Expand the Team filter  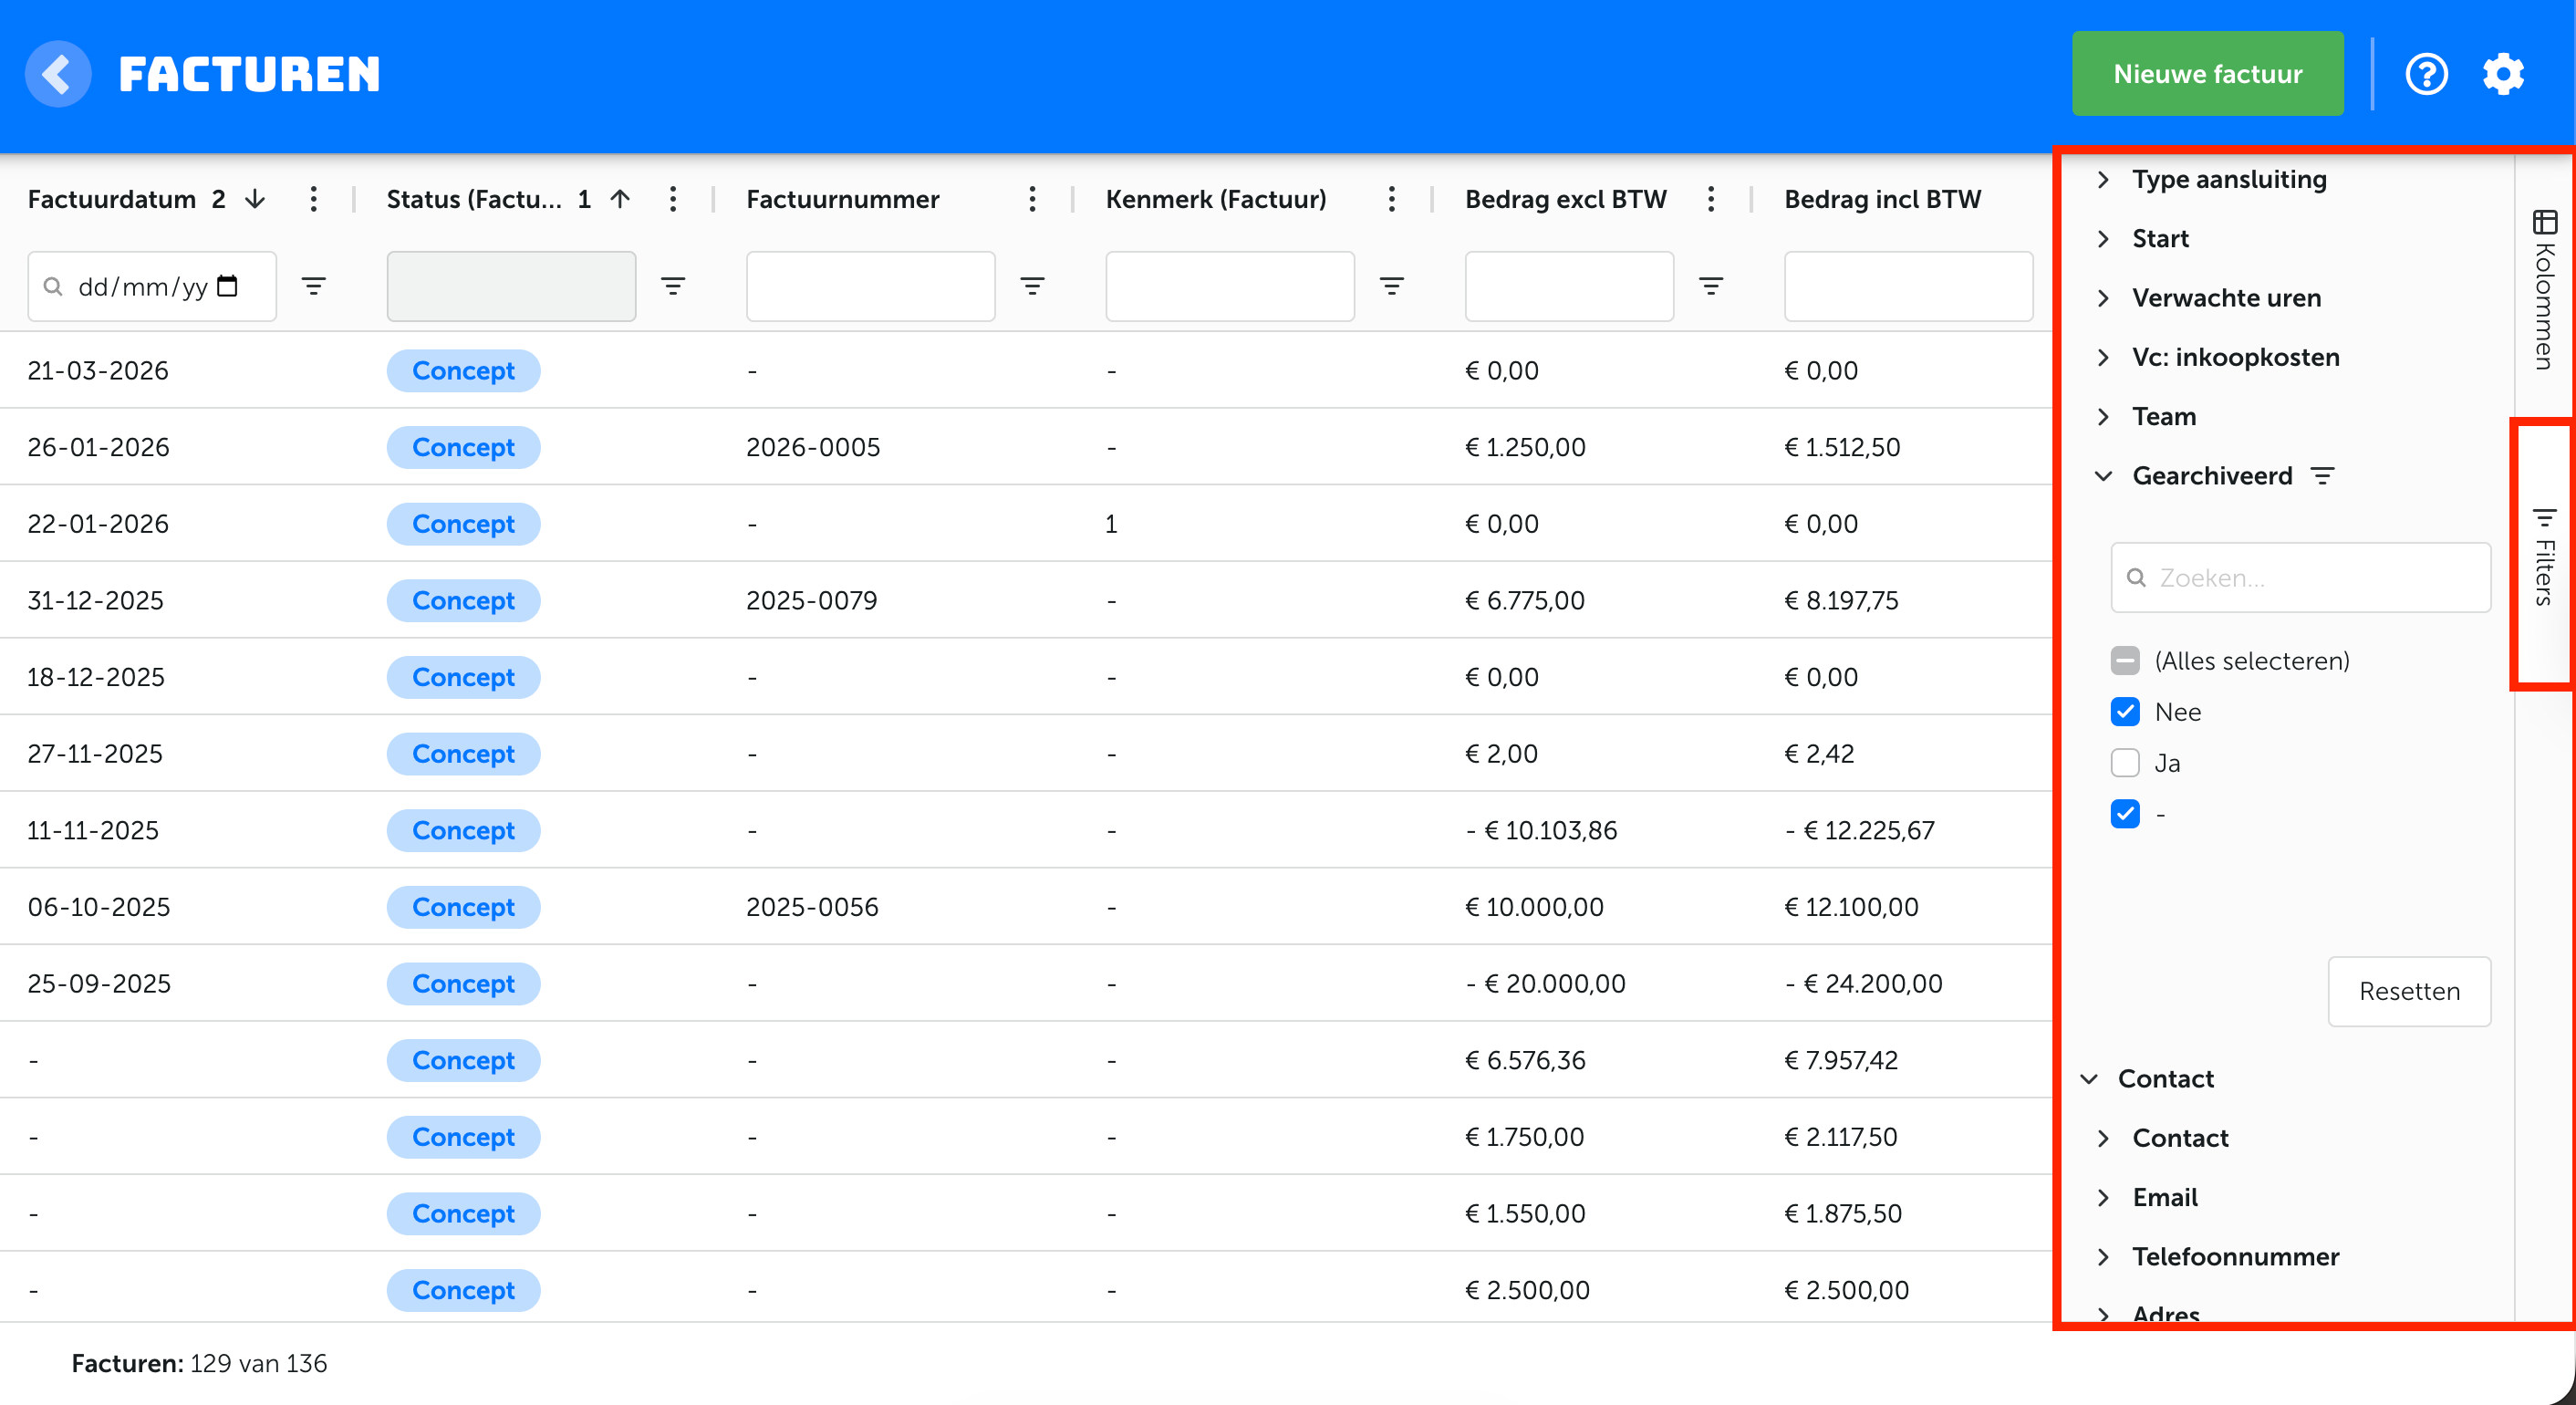[2103, 416]
